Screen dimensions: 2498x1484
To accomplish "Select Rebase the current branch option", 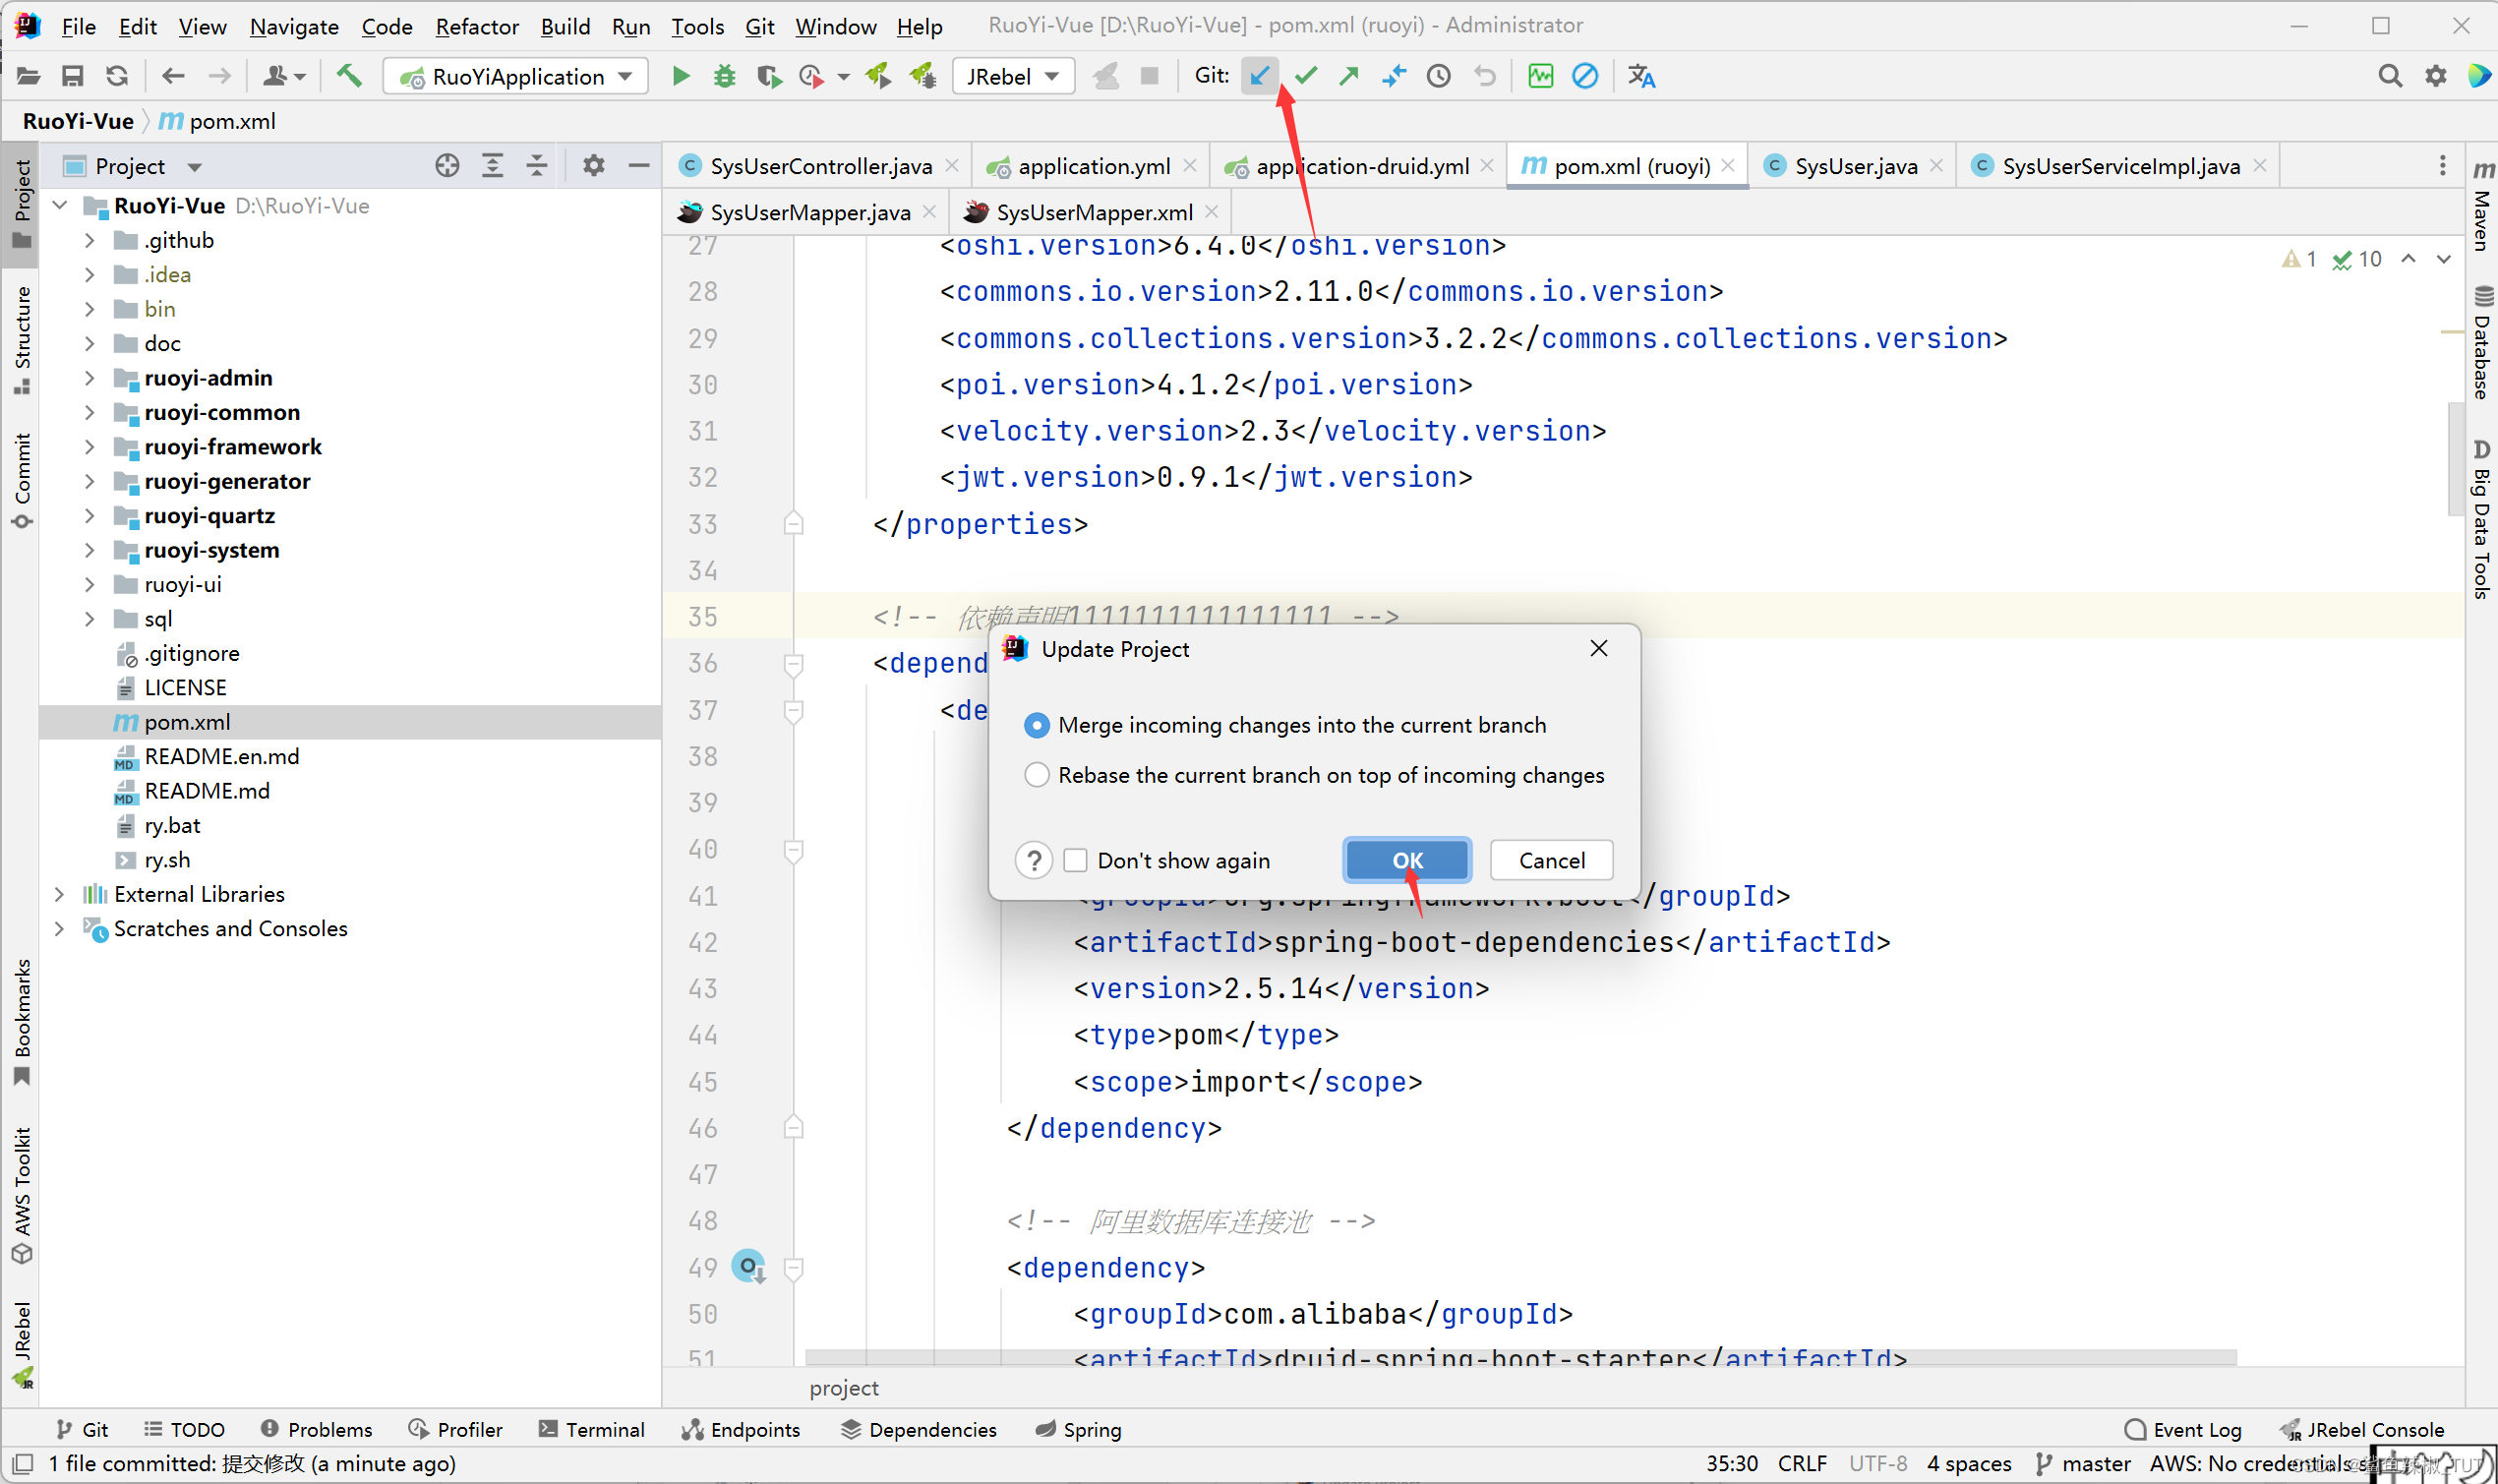I will [1314, 775].
